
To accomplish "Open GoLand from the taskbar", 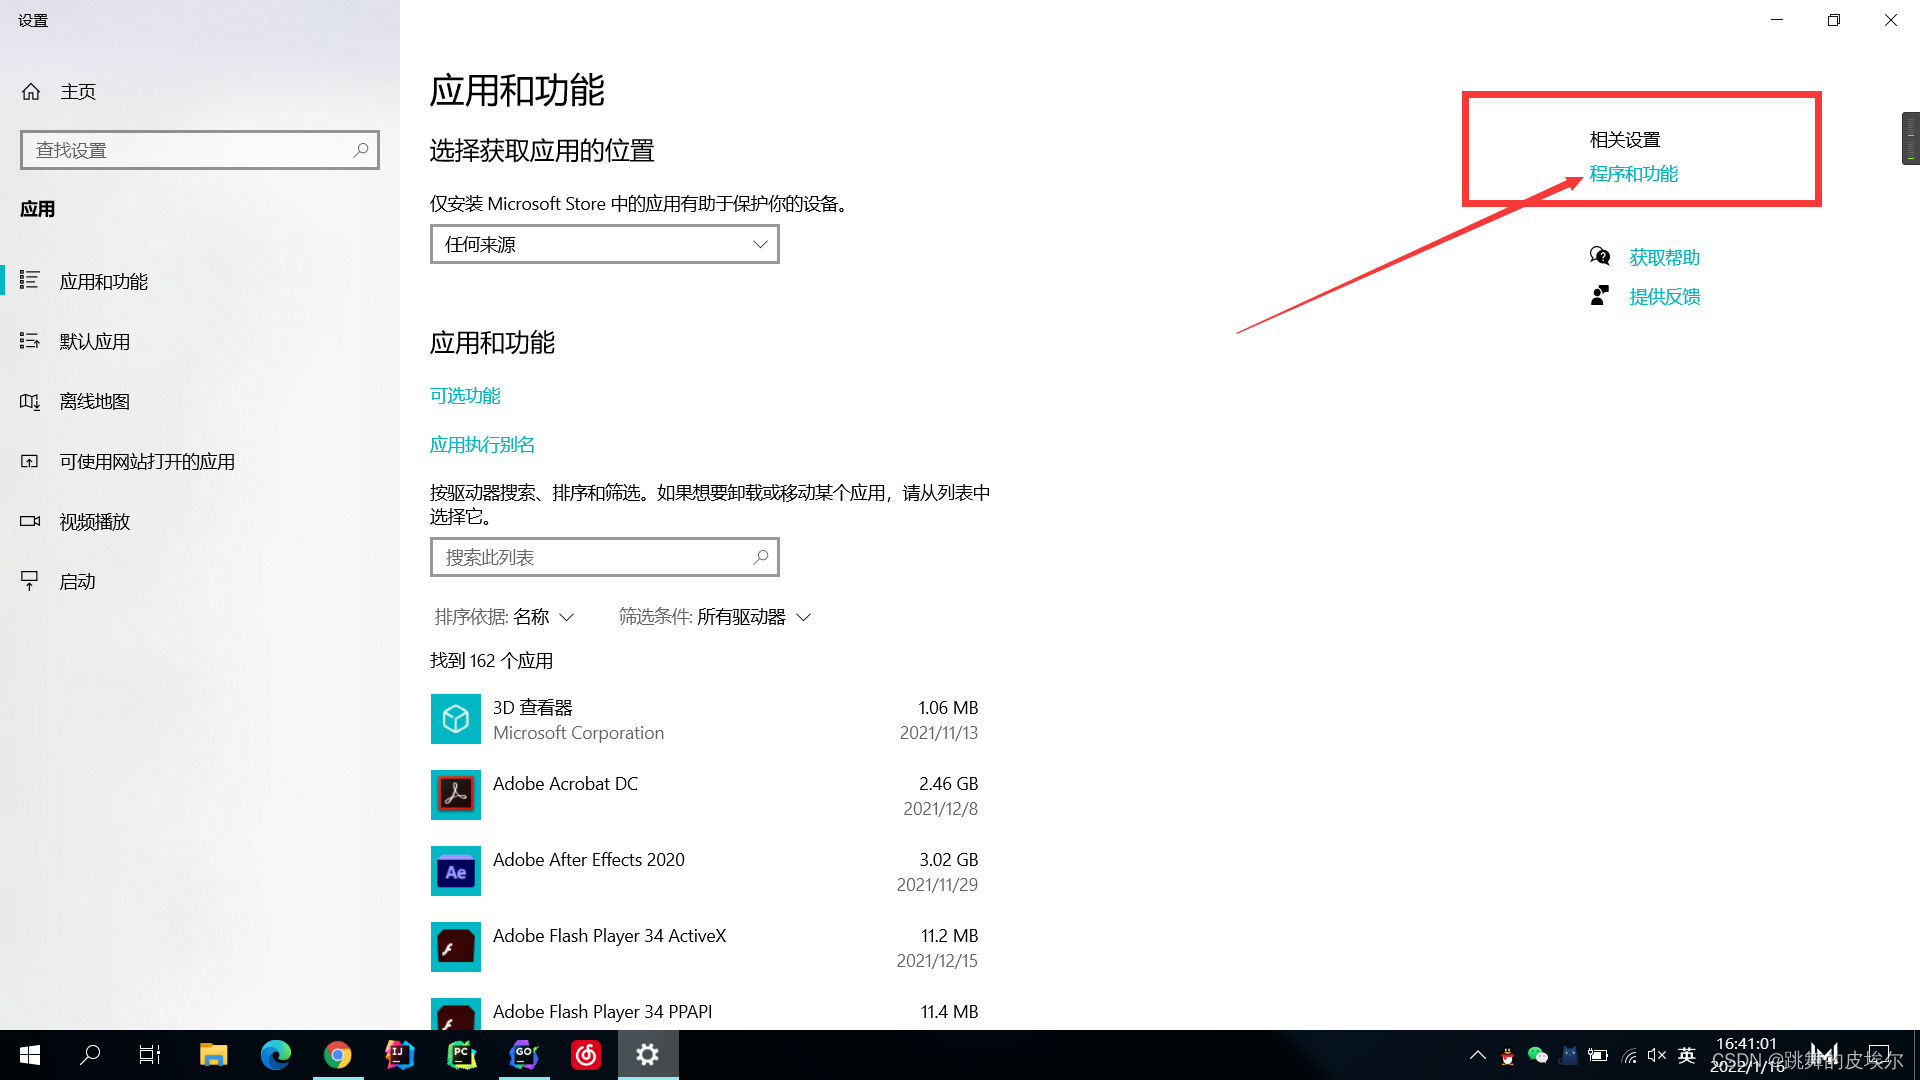I will pyautogui.click(x=524, y=1054).
